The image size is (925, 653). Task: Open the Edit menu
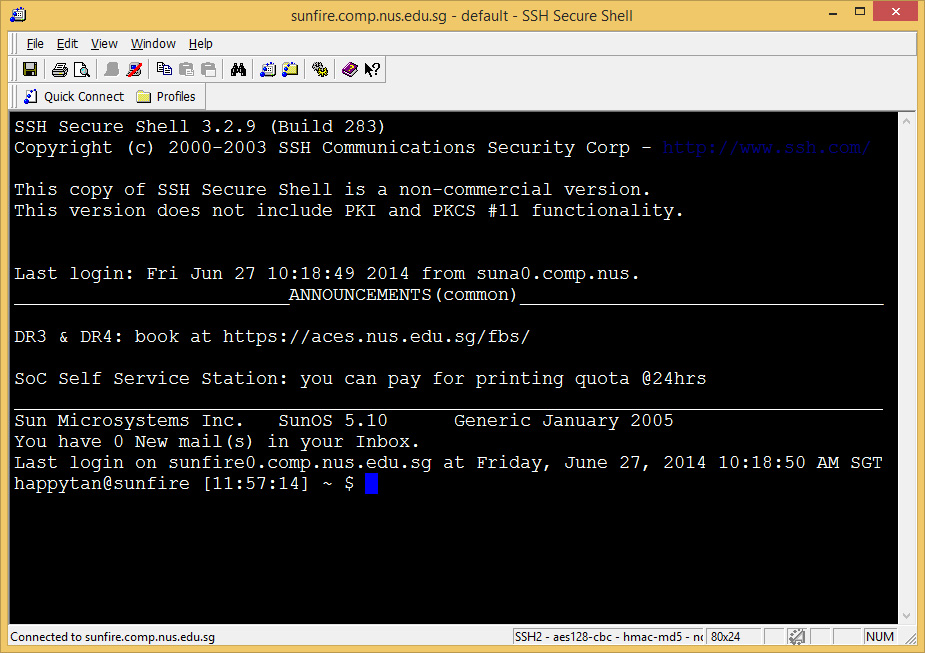[x=67, y=44]
